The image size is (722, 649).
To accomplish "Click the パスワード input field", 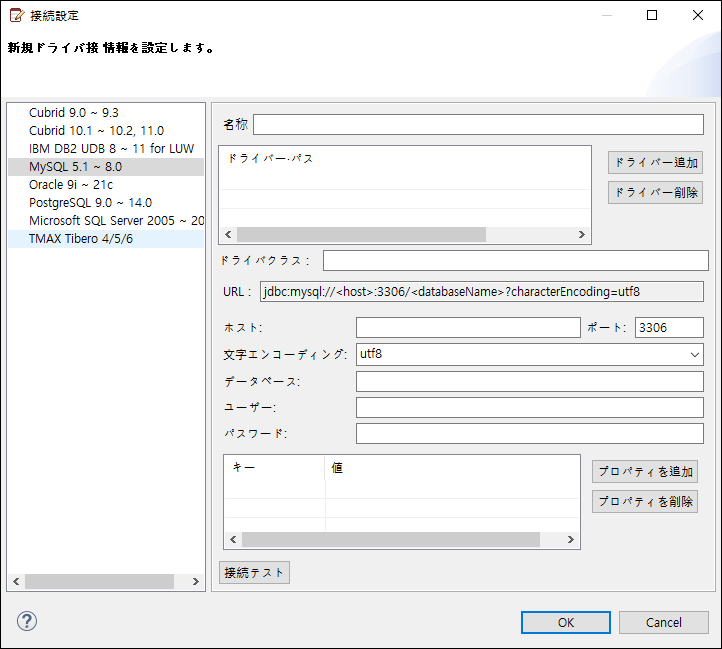I will click(530, 433).
